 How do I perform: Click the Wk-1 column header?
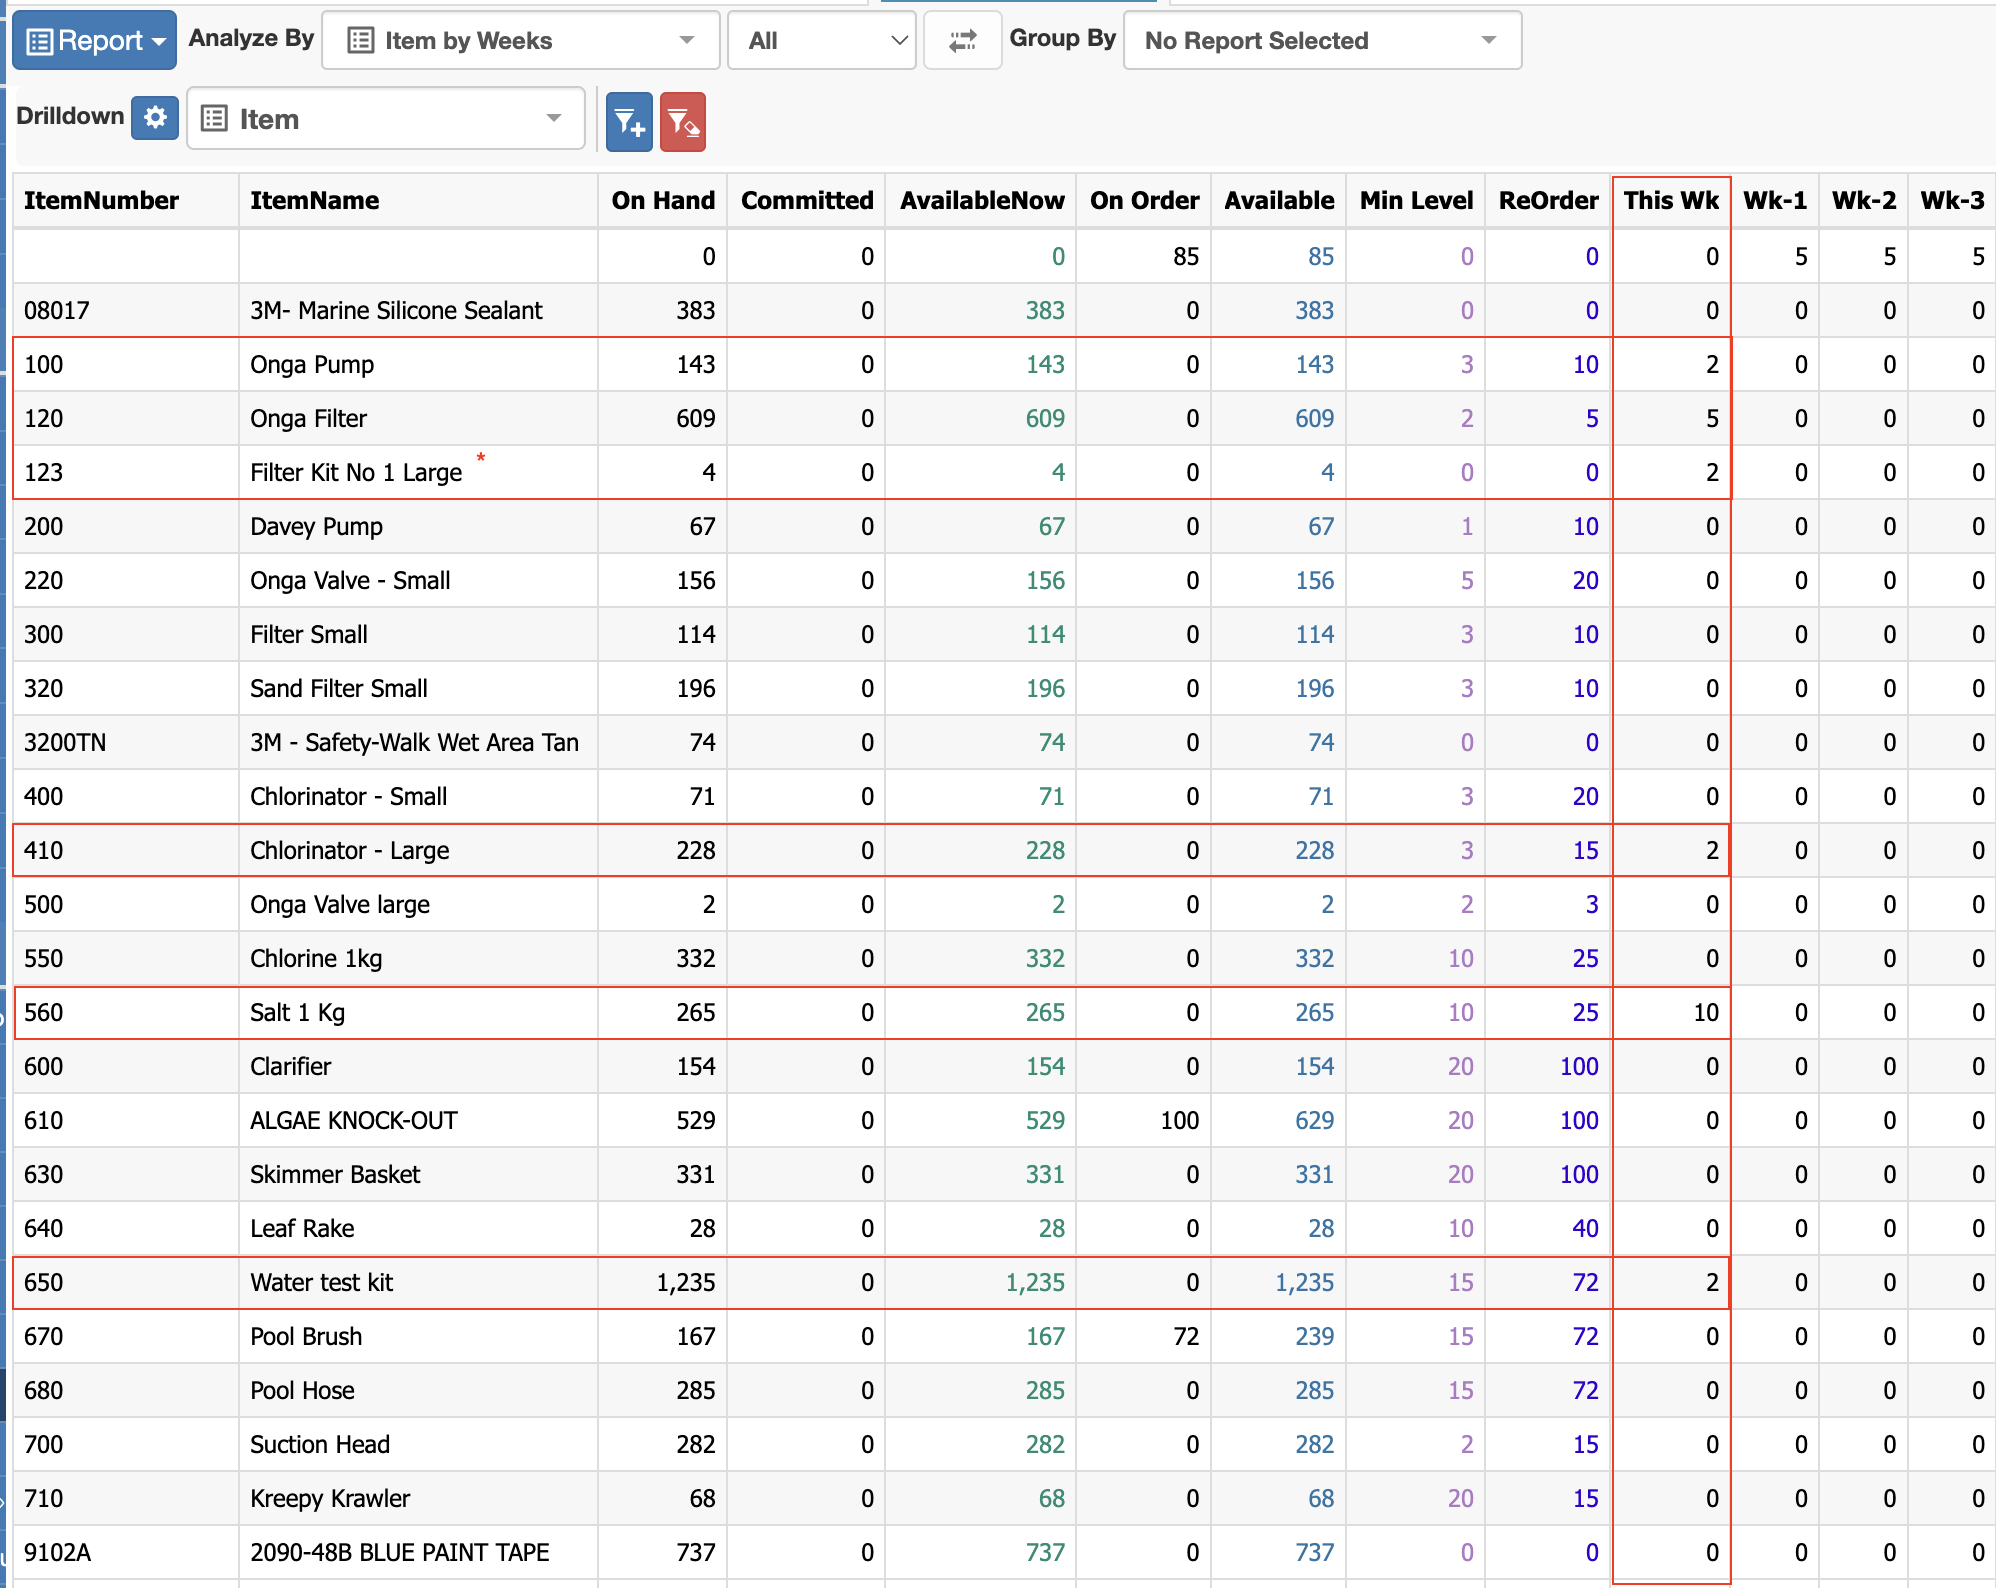pyautogui.click(x=1775, y=200)
